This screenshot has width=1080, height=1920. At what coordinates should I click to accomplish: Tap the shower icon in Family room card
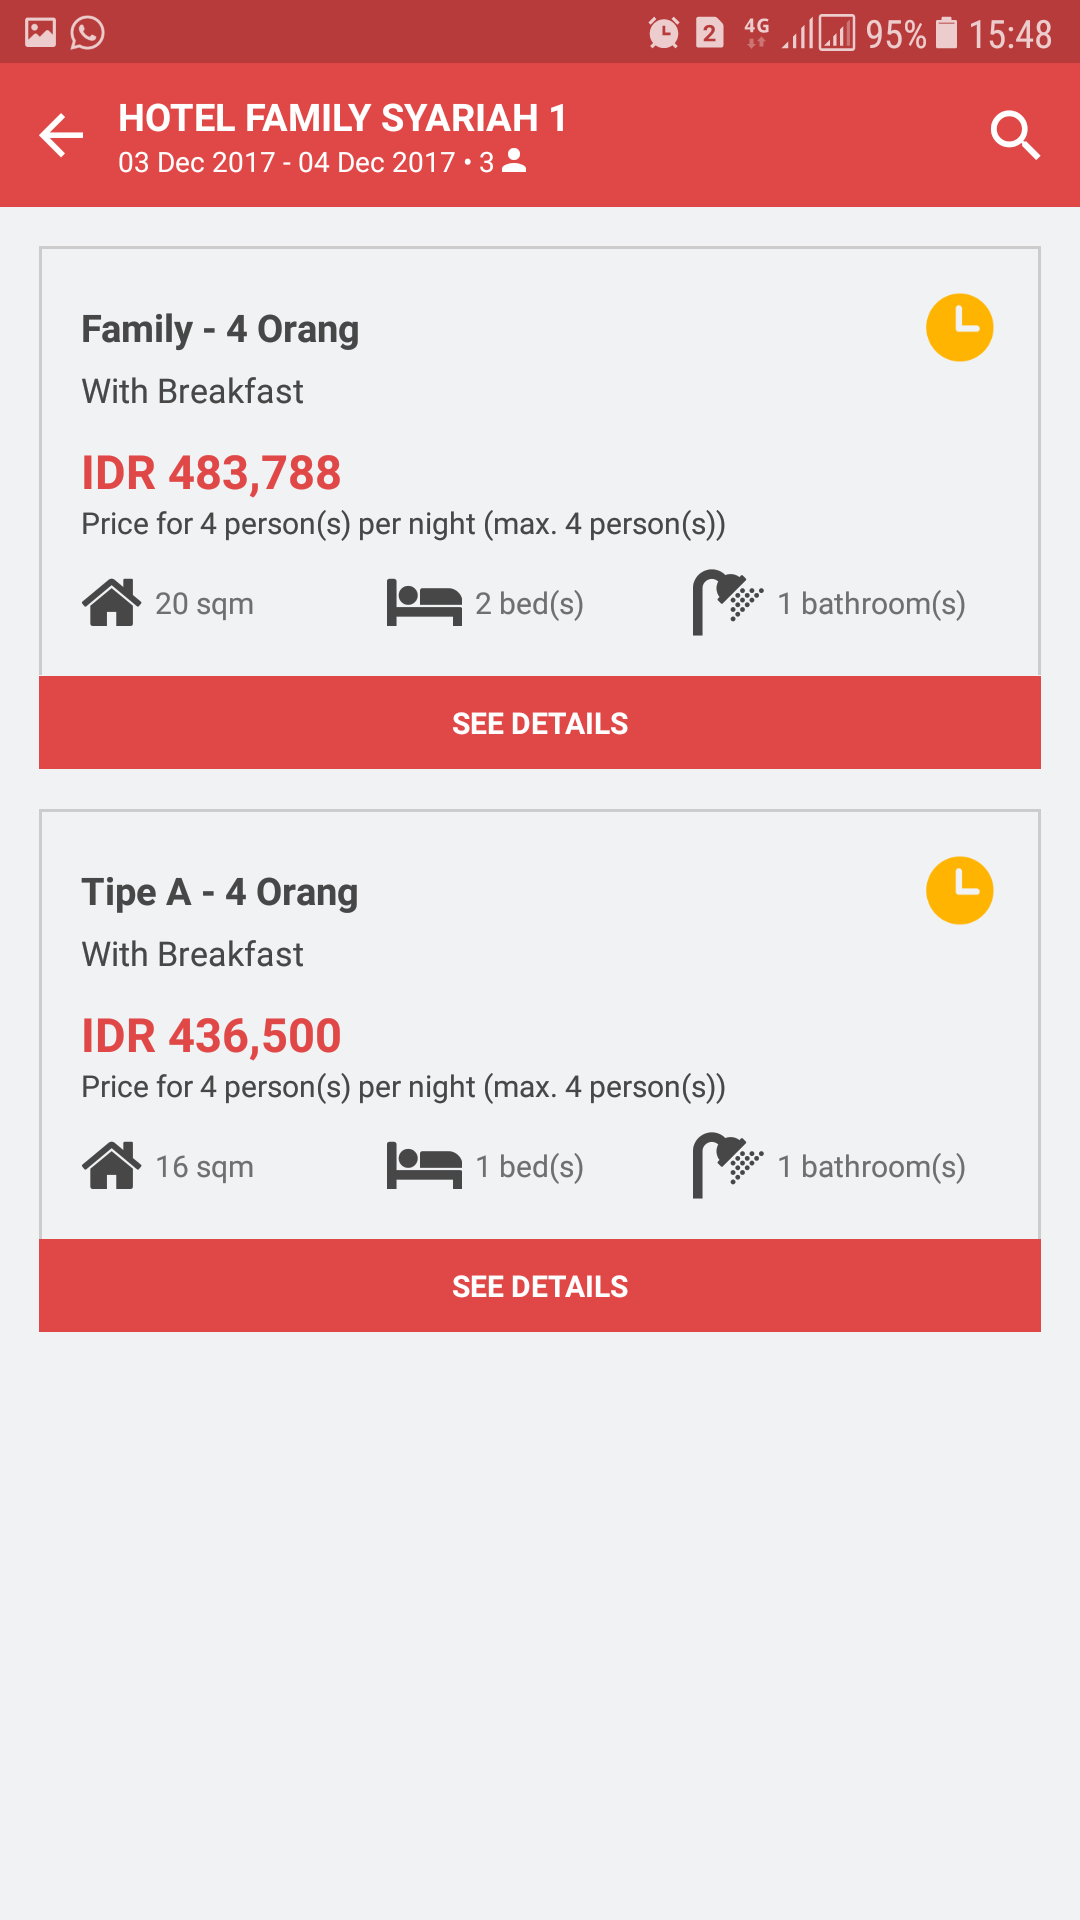click(x=727, y=602)
